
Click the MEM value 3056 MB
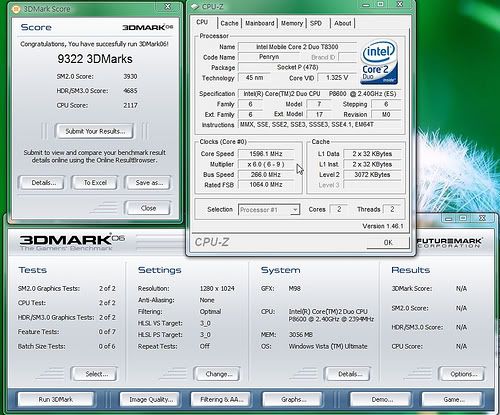coord(301,335)
